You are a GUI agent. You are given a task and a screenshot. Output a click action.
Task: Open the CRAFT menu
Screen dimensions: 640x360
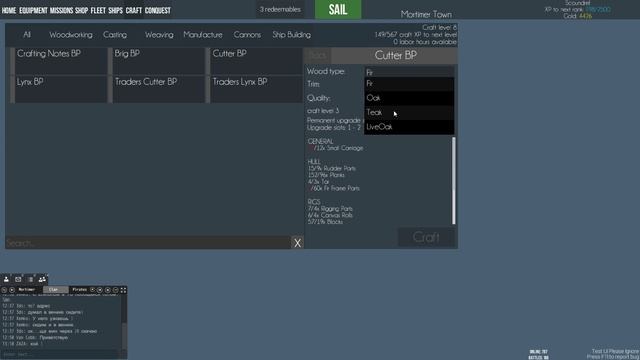coord(133,10)
